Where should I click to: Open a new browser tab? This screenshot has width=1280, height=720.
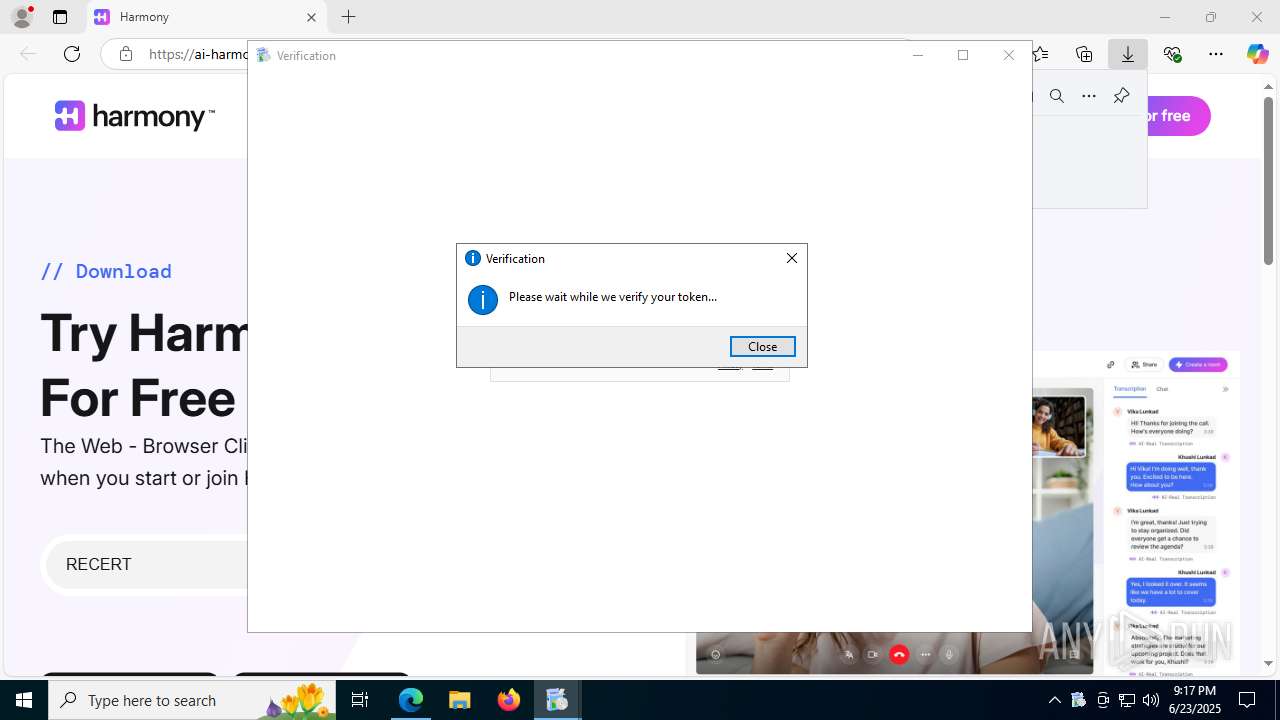(348, 17)
